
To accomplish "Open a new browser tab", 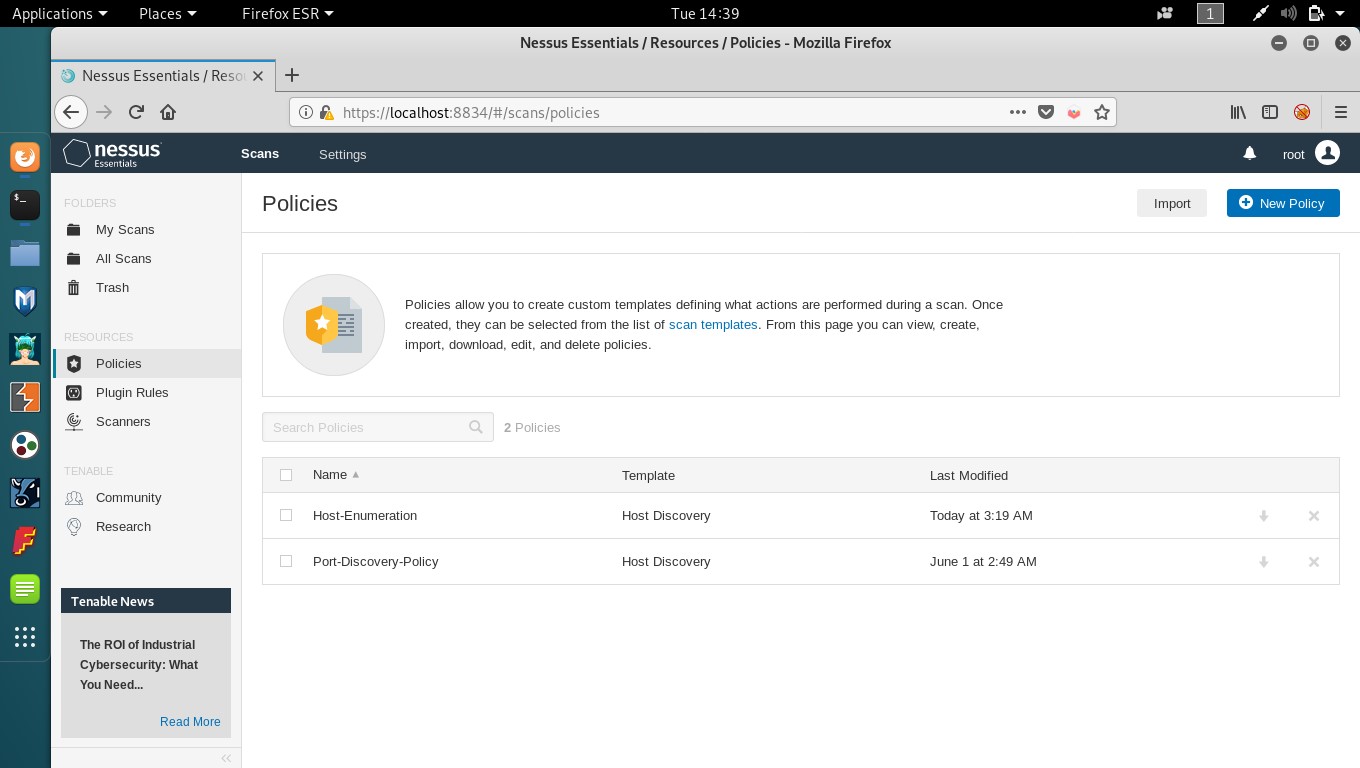I will 292,75.
